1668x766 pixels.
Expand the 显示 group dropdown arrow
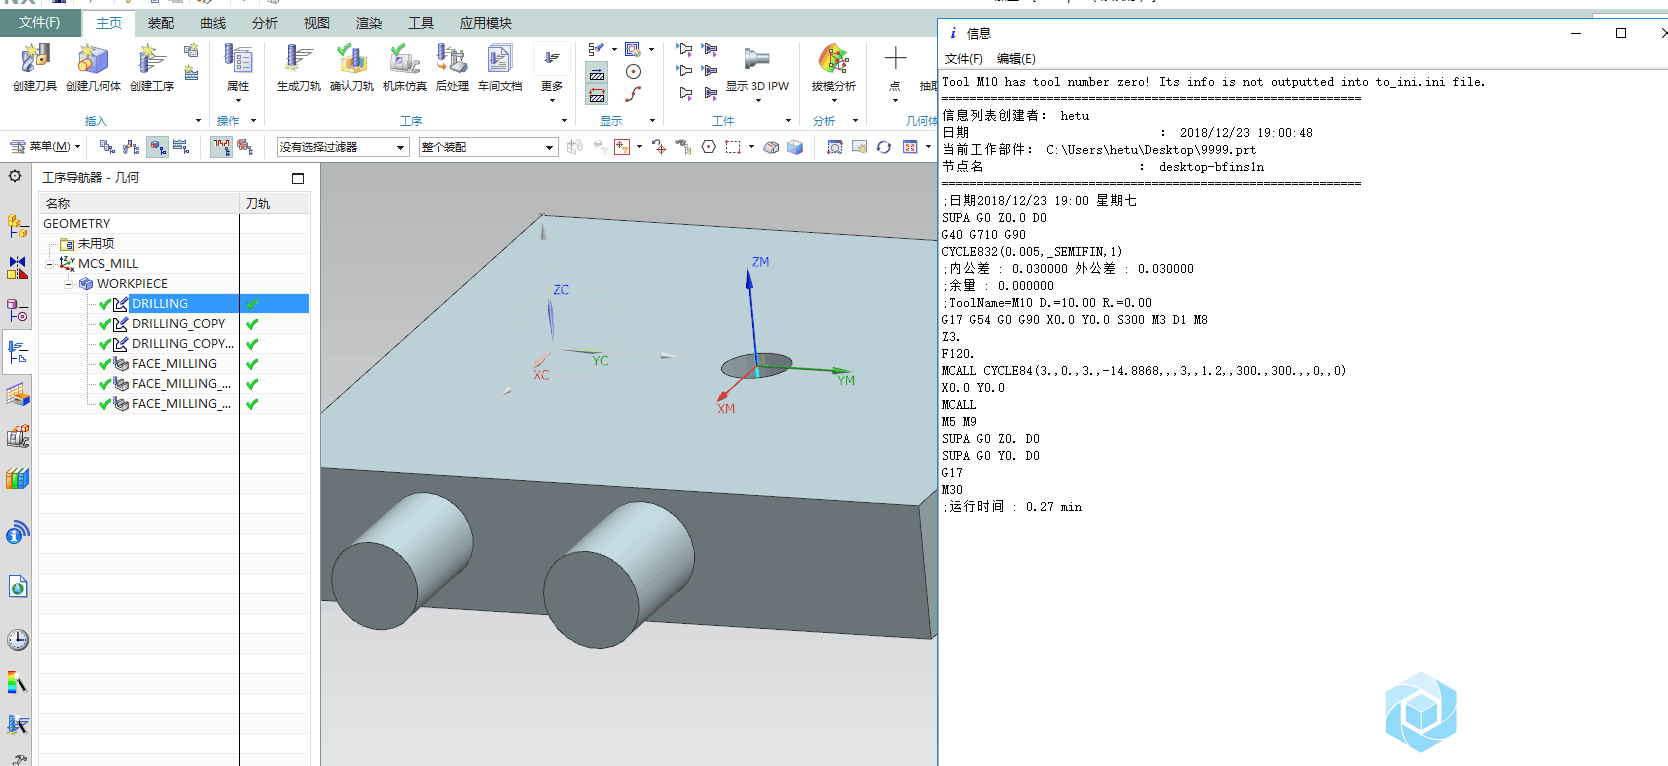coord(653,121)
